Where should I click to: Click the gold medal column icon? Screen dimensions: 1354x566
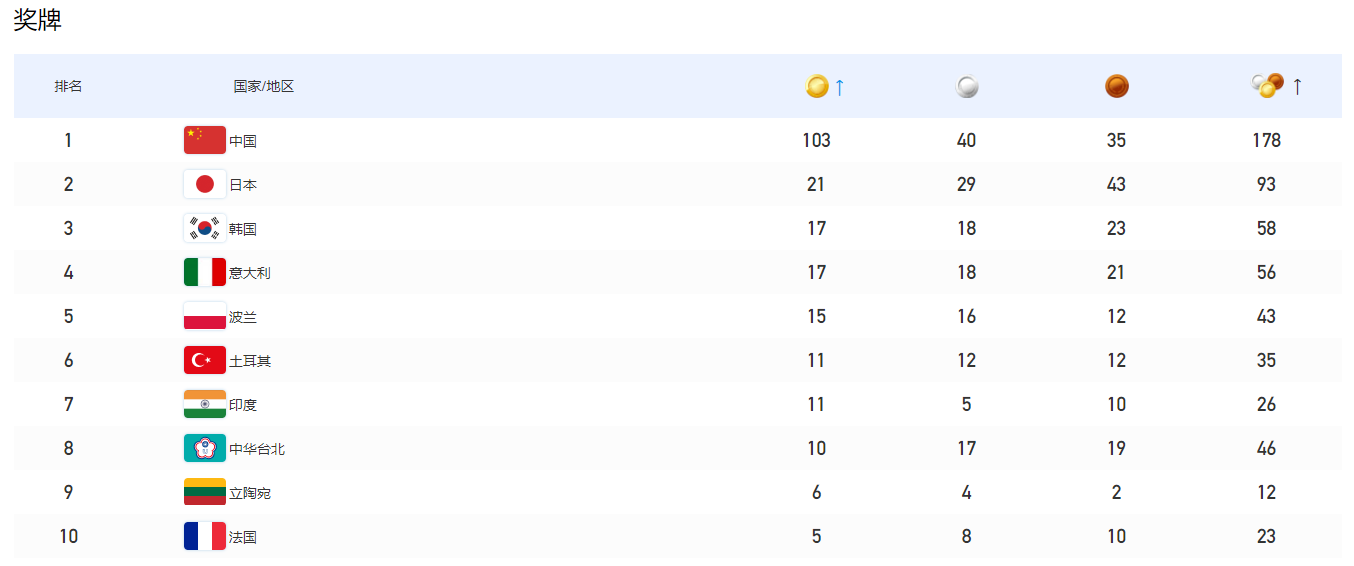(817, 87)
